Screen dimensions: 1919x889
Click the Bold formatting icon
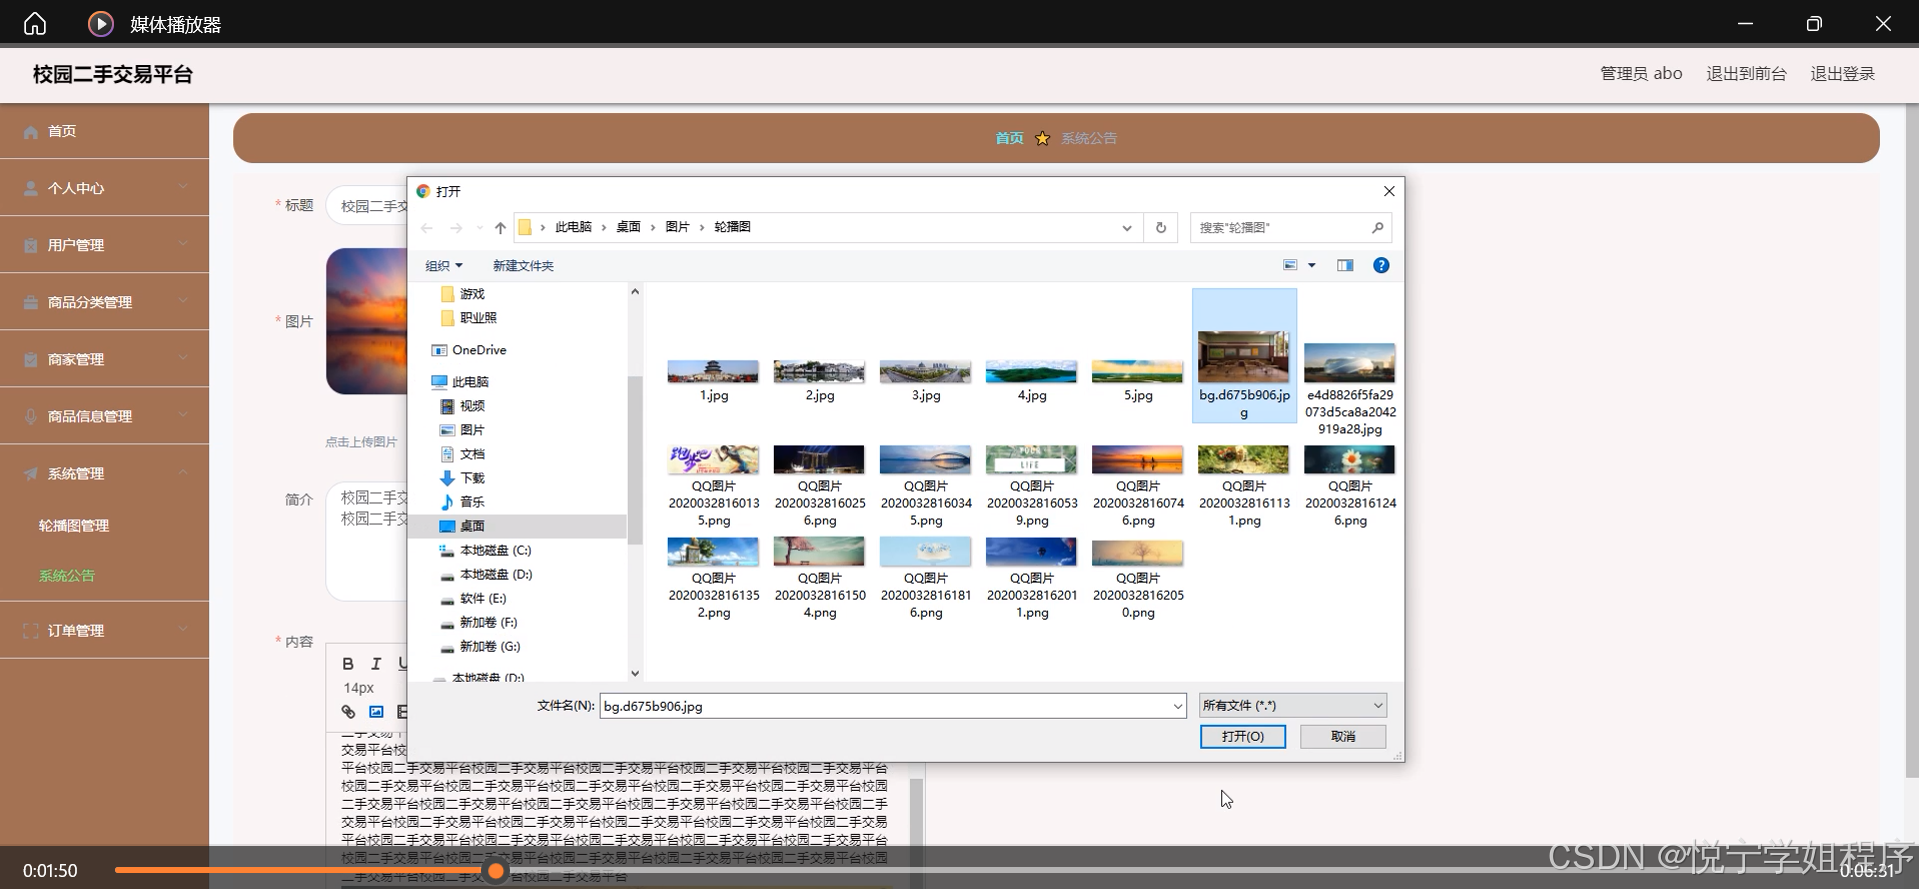pos(348,663)
